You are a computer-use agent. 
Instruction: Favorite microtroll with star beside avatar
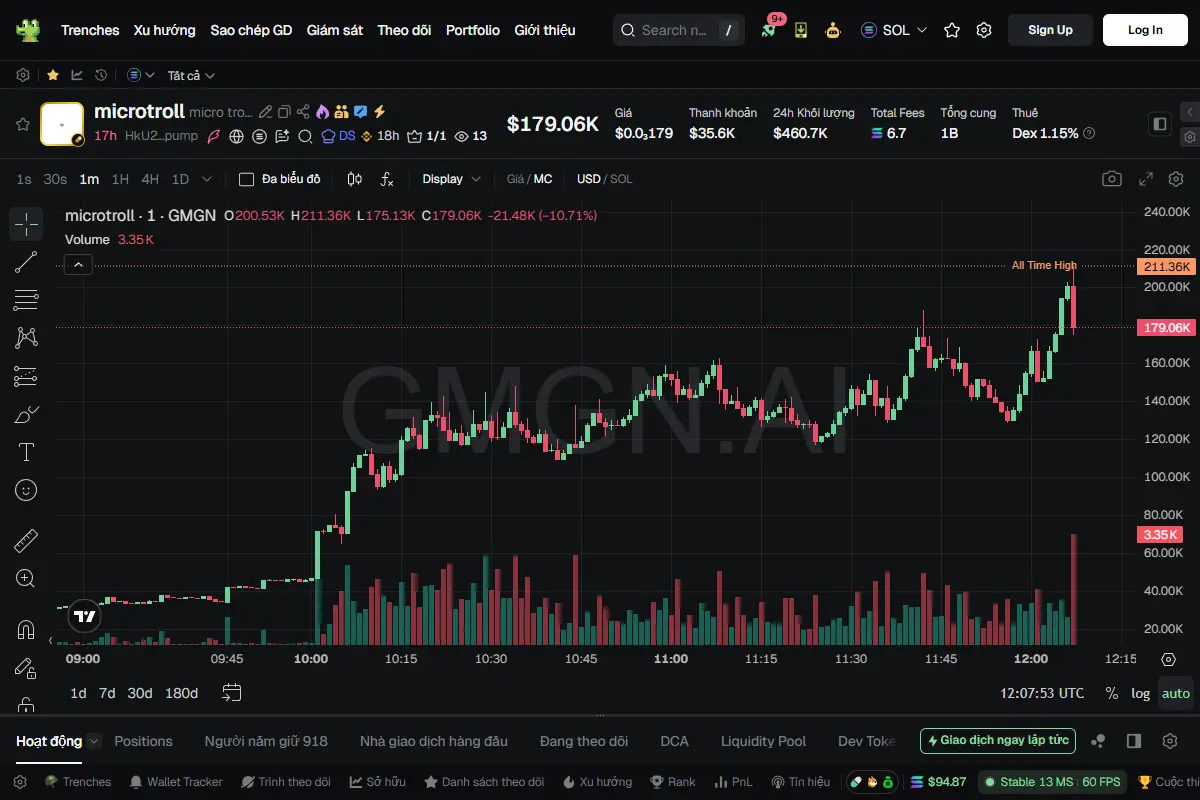click(22, 124)
